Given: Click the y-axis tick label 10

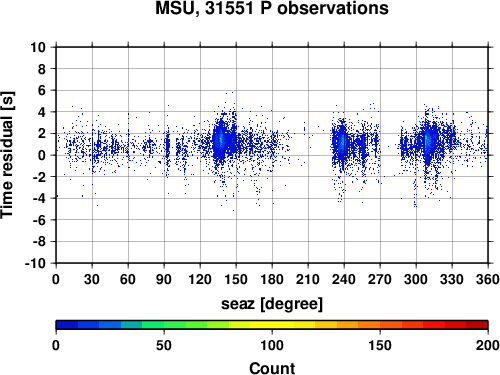Looking at the screenshot, I should [x=38, y=47].
